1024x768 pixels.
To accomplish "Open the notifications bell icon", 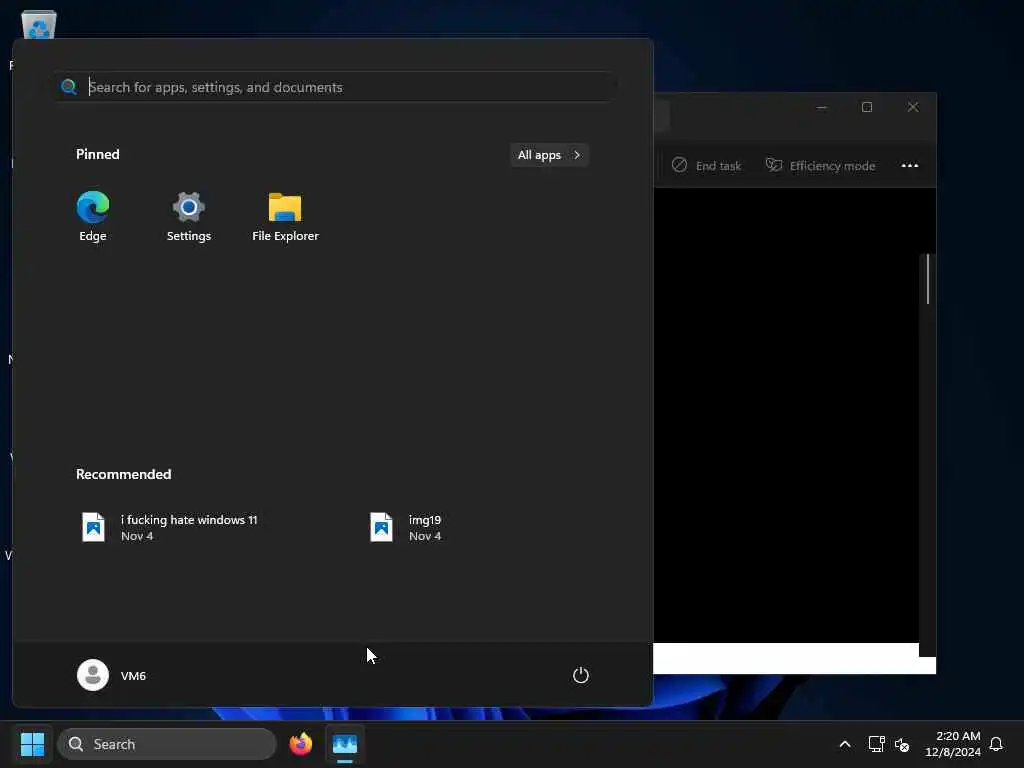I will point(996,744).
